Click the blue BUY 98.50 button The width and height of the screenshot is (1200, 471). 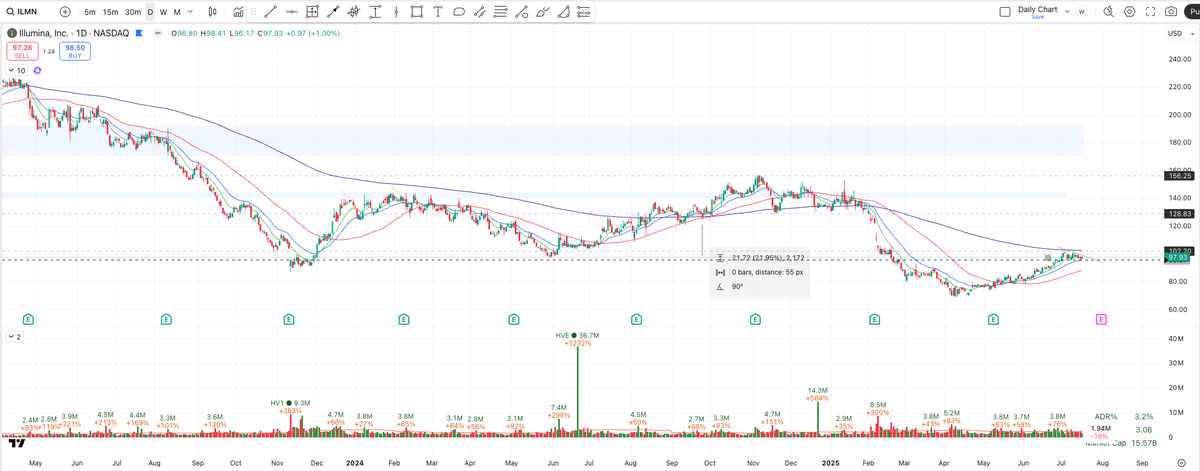point(75,51)
